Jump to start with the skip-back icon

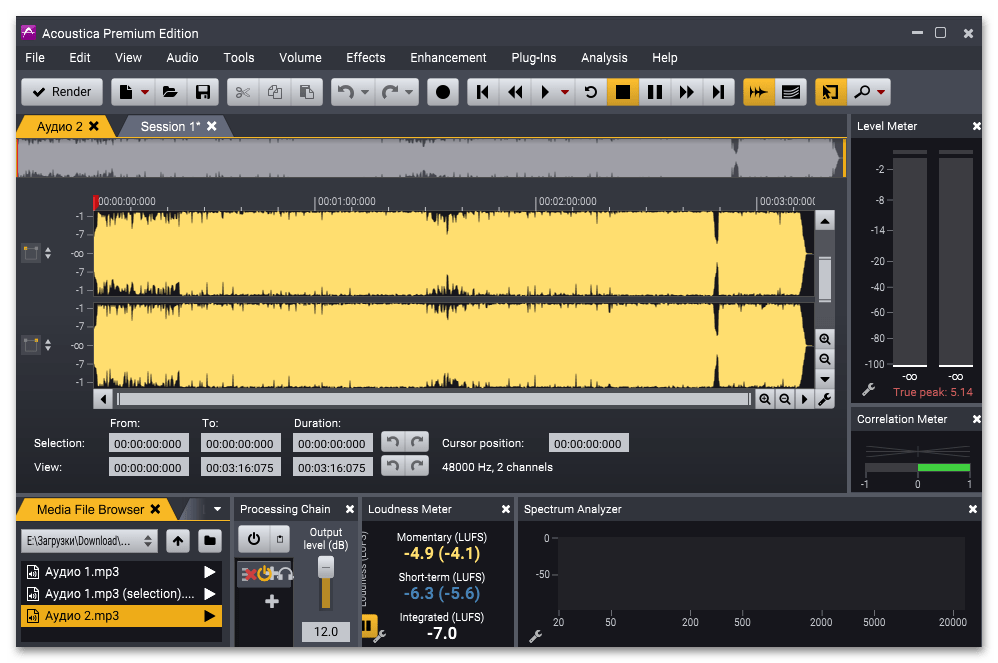point(483,92)
